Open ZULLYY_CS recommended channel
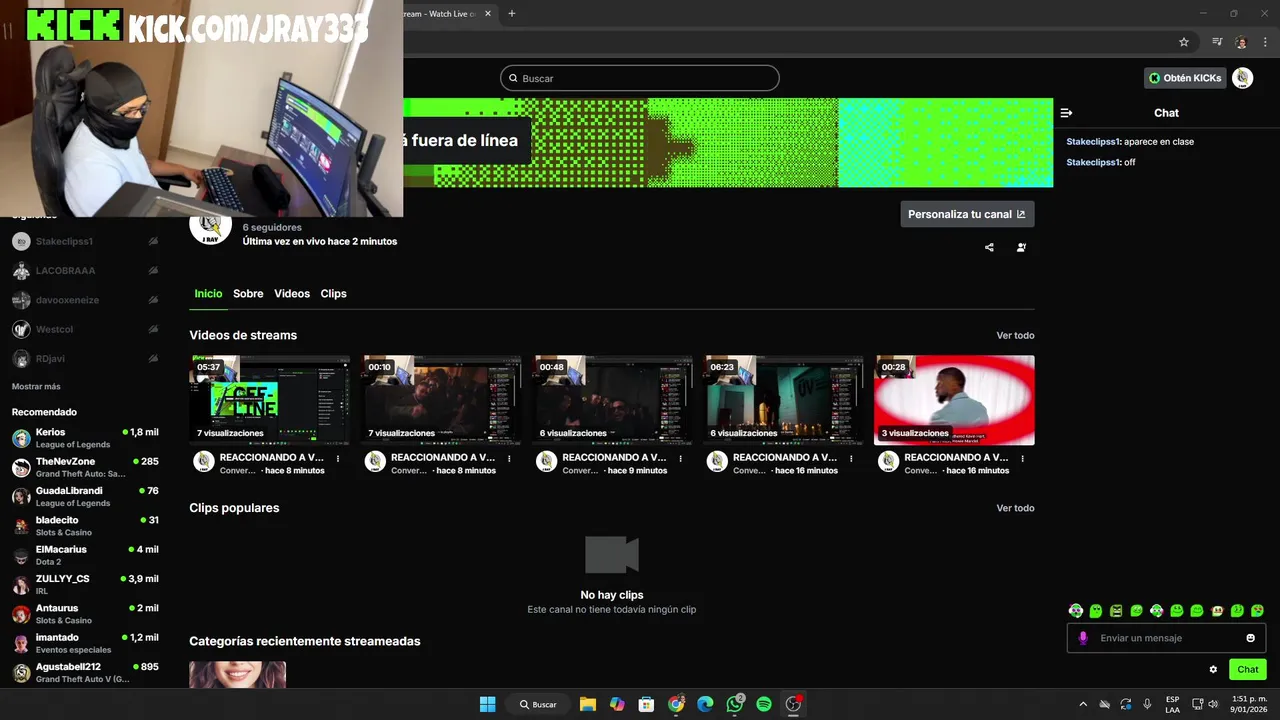This screenshot has width=1280, height=720. [x=85, y=584]
